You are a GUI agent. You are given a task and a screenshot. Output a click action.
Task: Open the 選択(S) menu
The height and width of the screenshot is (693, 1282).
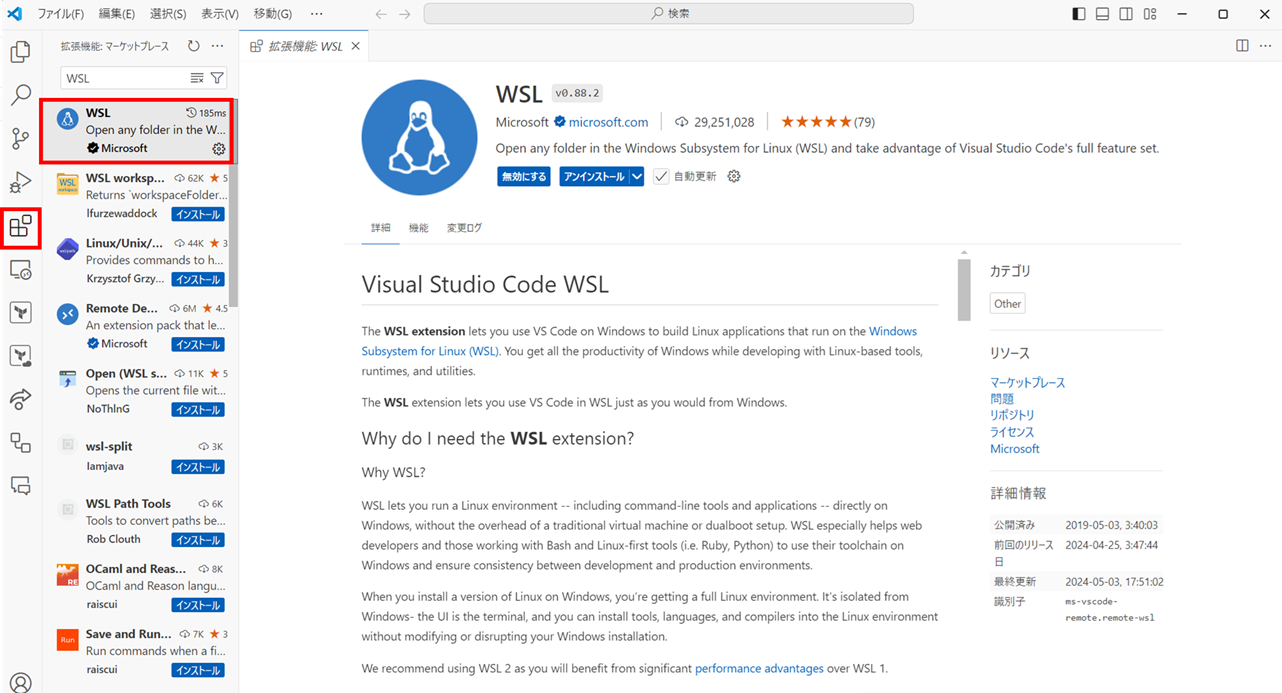[x=168, y=14]
